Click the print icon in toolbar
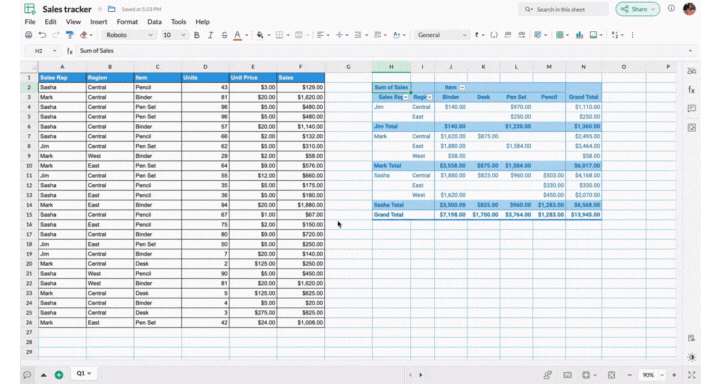The height and width of the screenshot is (384, 720). 28,35
